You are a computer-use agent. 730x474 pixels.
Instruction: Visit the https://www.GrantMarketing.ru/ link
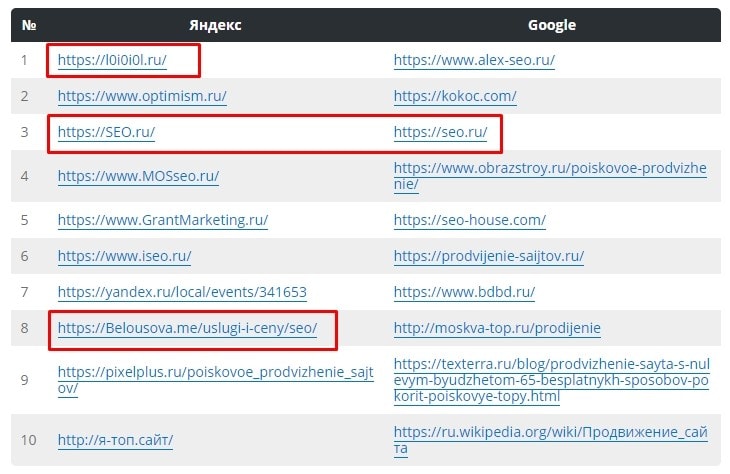pos(163,220)
